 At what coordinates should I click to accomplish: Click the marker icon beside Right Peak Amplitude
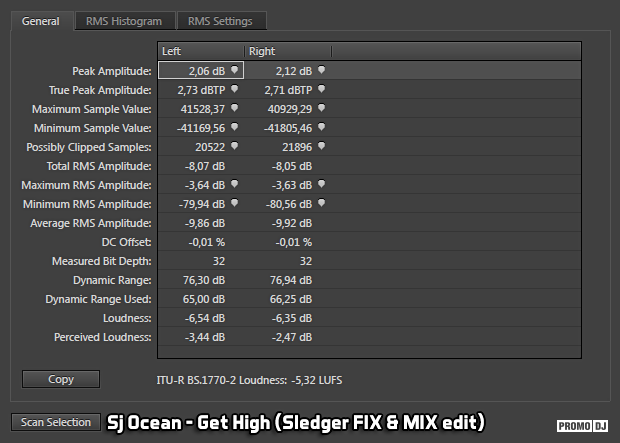[321, 70]
